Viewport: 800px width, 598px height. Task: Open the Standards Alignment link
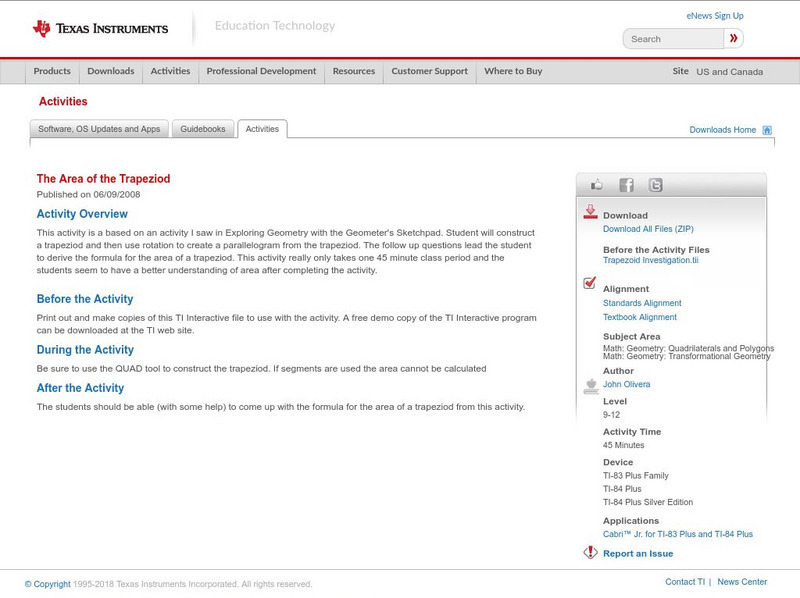coord(640,303)
